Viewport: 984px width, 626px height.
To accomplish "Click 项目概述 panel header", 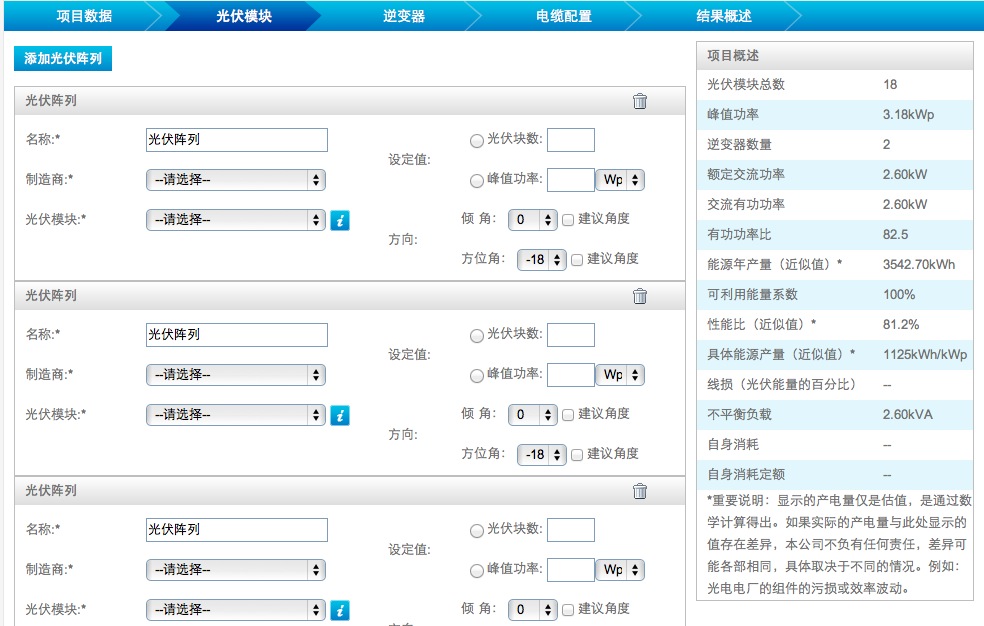I will [835, 56].
